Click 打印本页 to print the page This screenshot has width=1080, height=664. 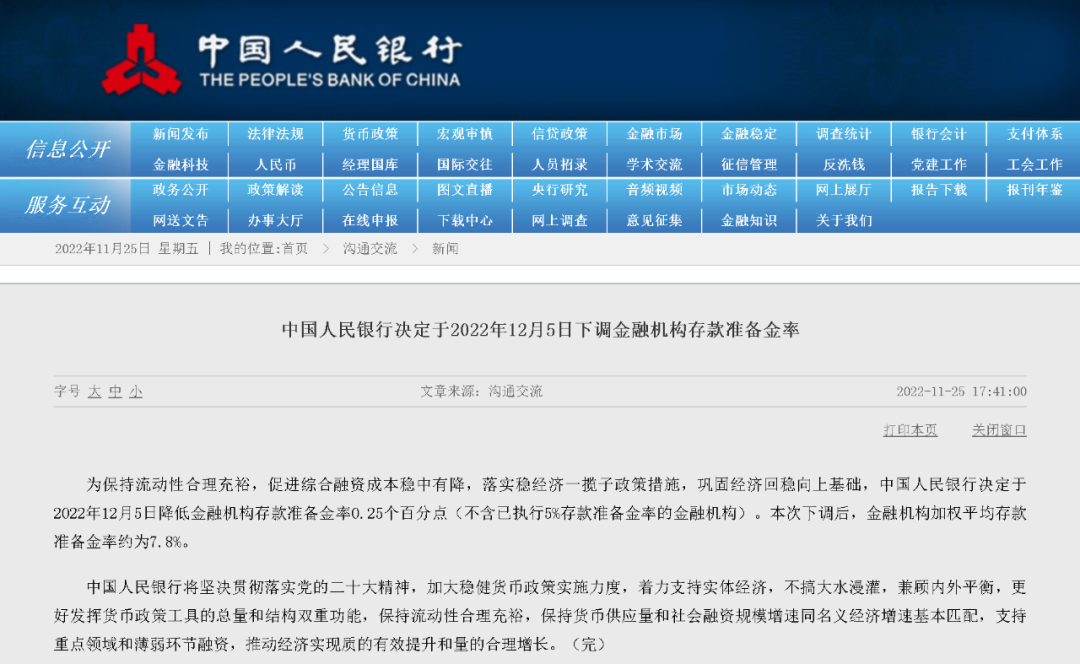point(911,430)
